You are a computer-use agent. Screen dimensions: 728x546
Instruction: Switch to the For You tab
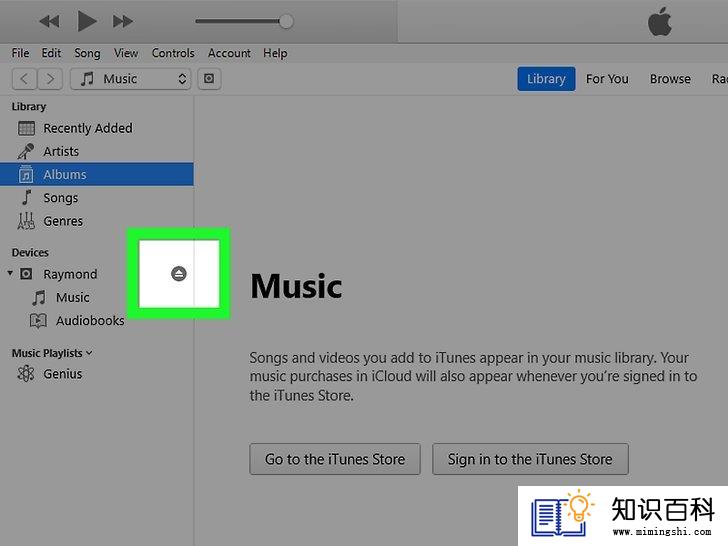click(x=607, y=79)
